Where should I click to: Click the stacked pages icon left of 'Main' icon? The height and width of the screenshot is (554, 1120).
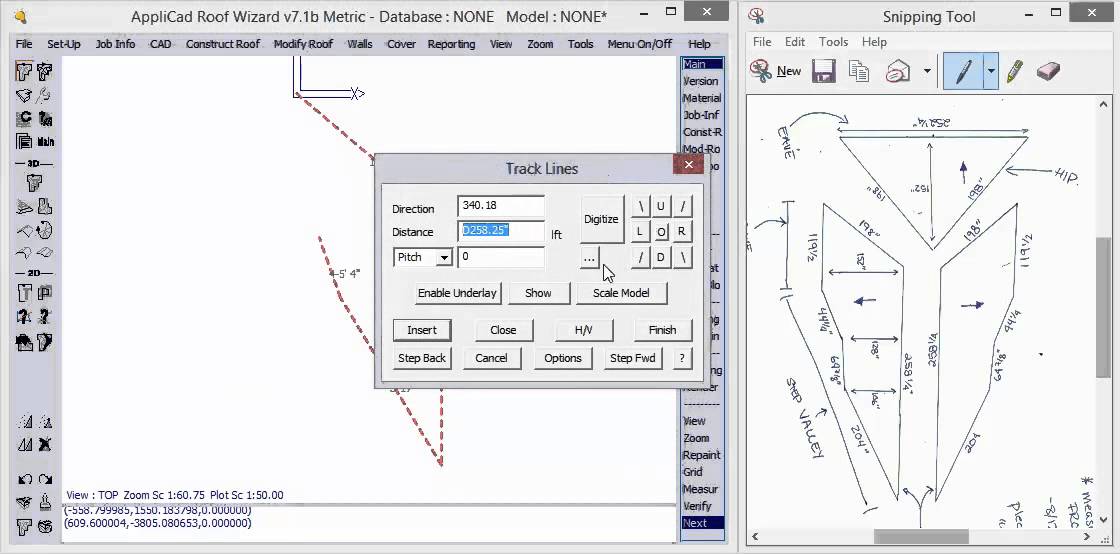pos(24,141)
